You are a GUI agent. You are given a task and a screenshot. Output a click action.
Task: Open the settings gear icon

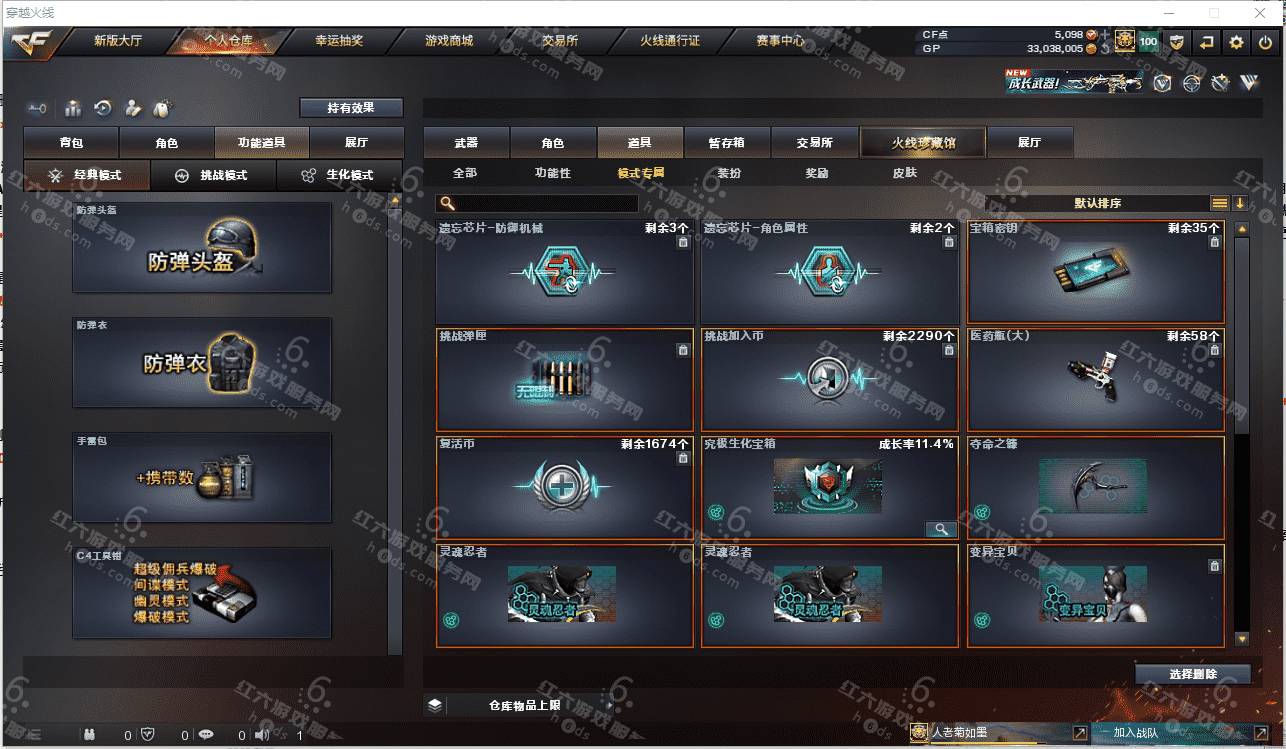coord(1237,42)
